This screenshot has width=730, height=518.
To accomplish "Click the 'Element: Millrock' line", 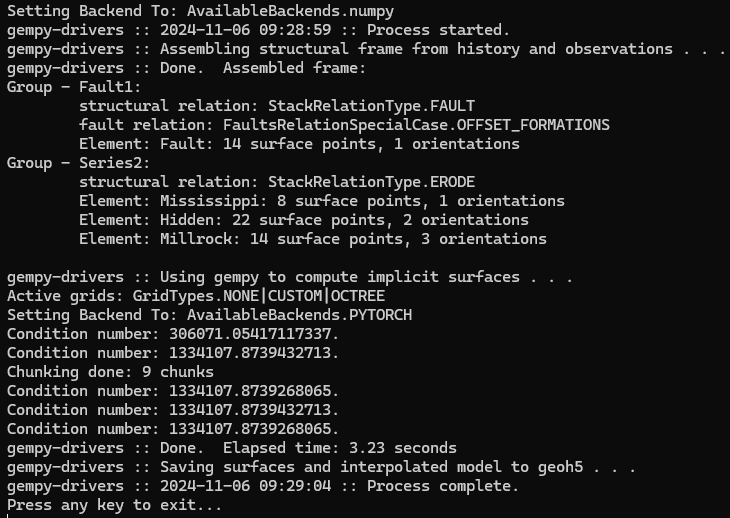I will pyautogui.click(x=313, y=239).
